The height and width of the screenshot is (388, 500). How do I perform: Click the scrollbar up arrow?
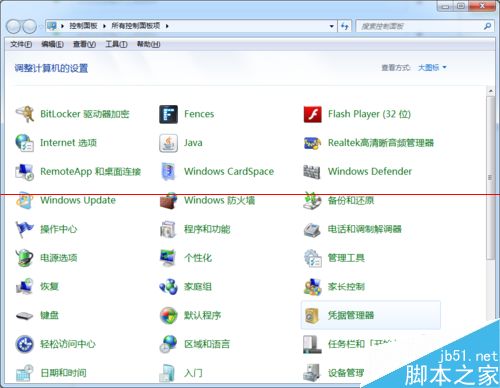pyautogui.click(x=490, y=91)
